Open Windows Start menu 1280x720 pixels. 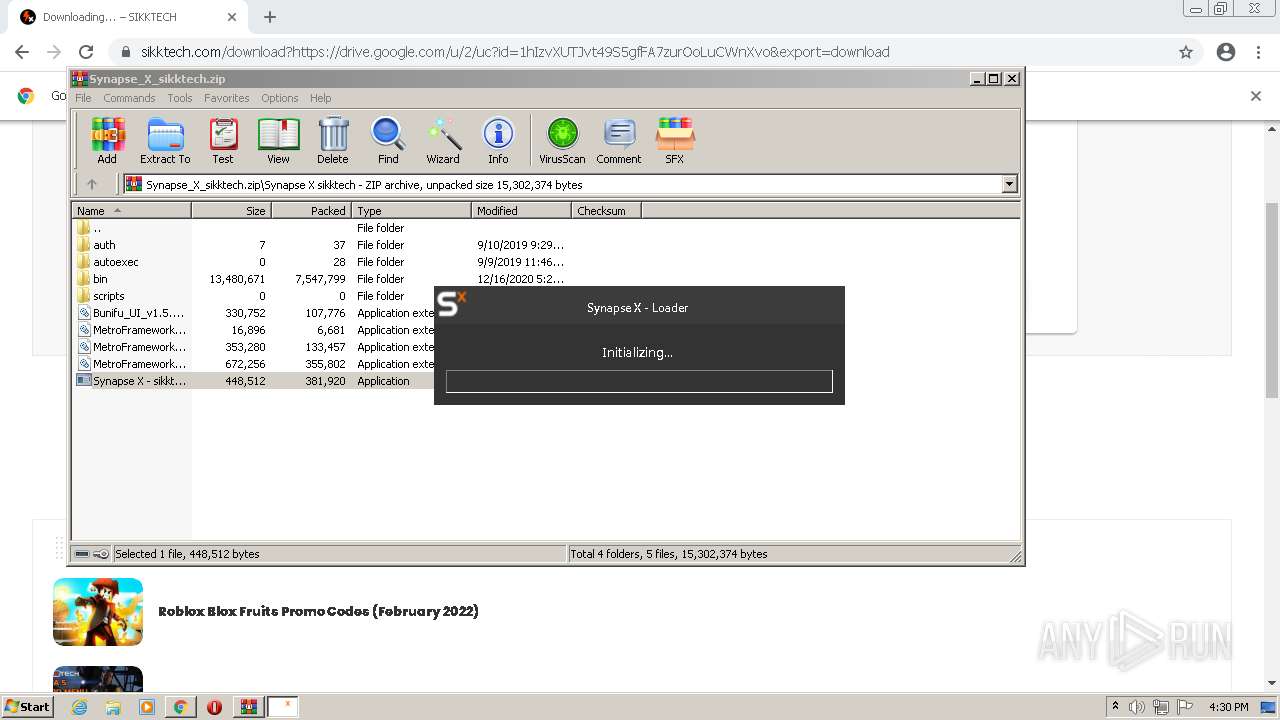[28, 706]
